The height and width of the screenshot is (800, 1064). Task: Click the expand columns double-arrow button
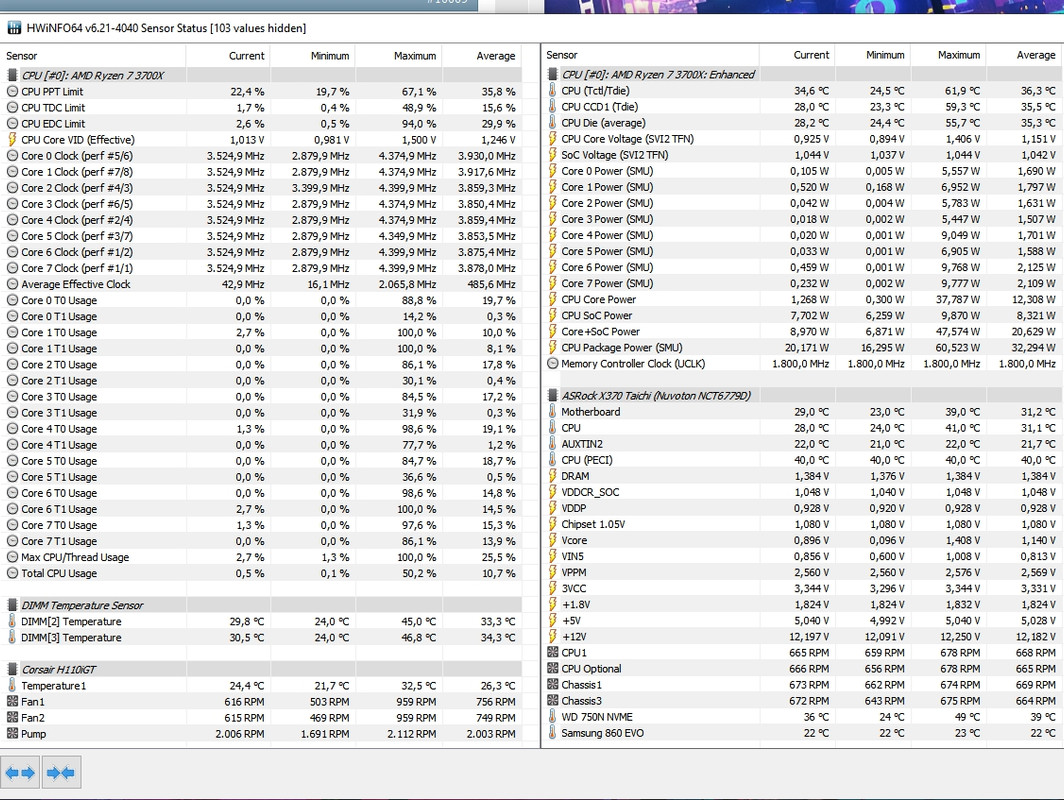point(20,772)
